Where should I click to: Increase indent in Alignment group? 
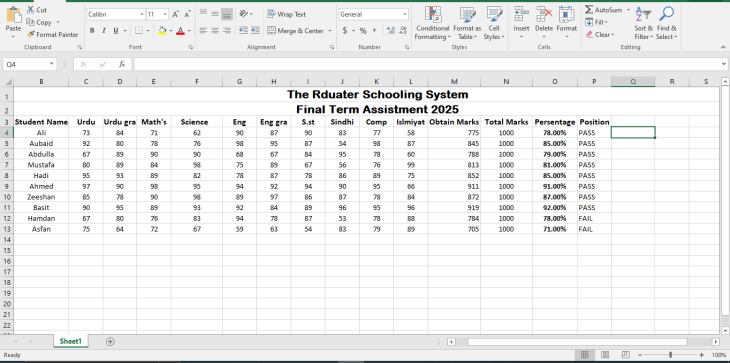(x=255, y=31)
